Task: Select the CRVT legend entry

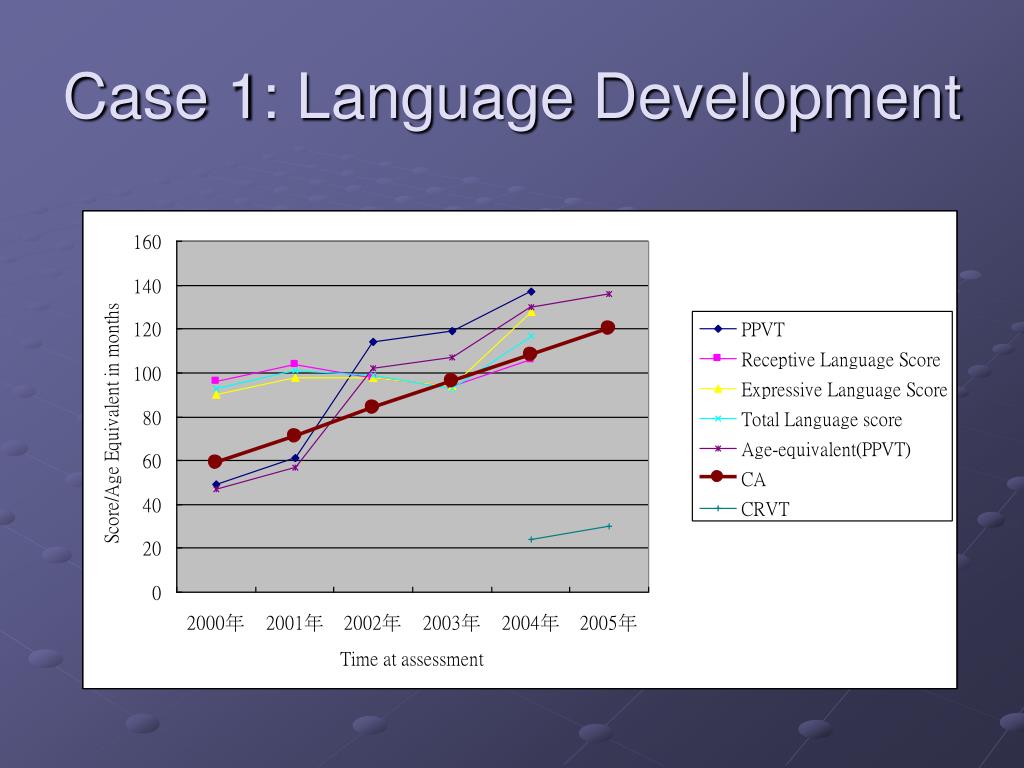Action: 744,509
